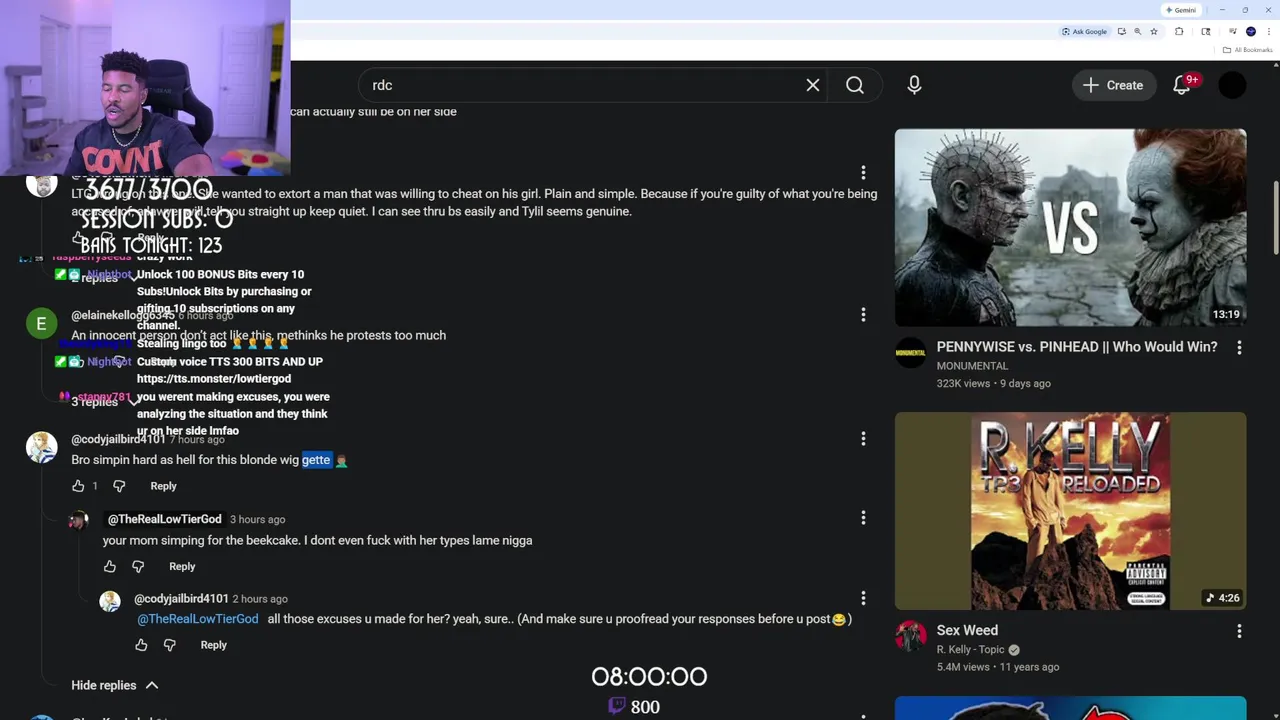
Task: Reply to the 'Bro simpin hard' comment
Action: (163, 486)
